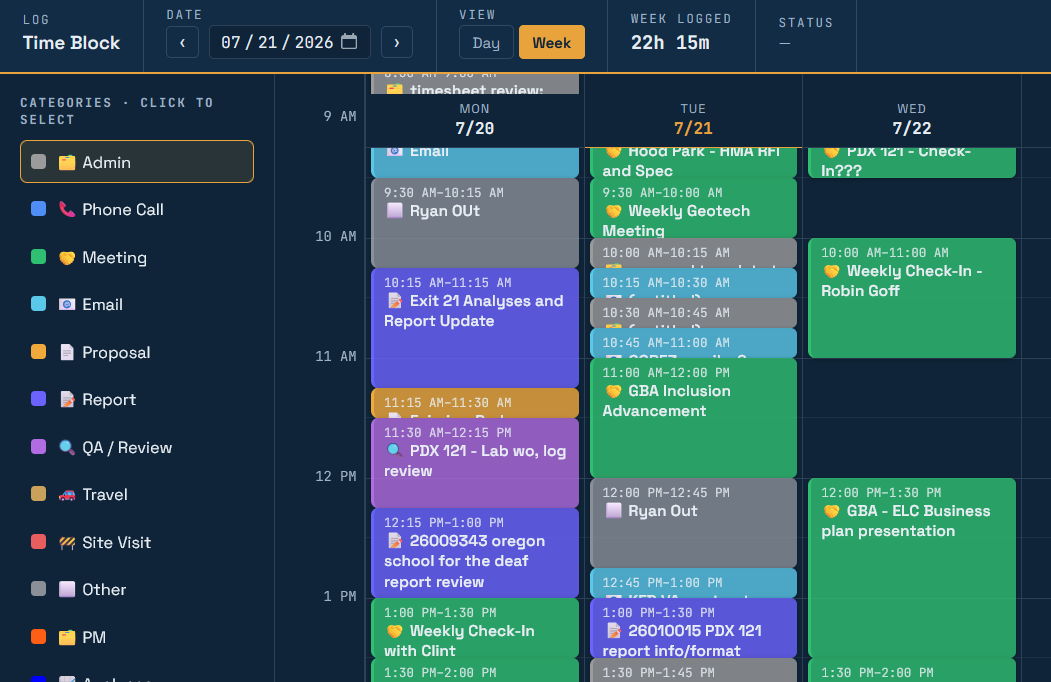Screen dimensions: 1051x682
Task: Open the Wednesday 7/22 column header
Action: tap(912, 119)
